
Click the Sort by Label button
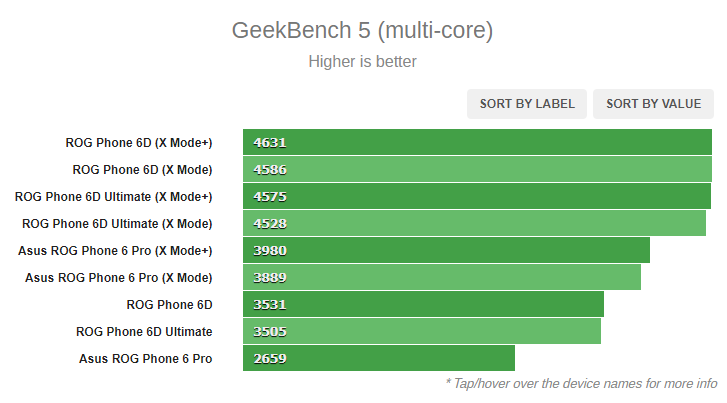coord(527,104)
